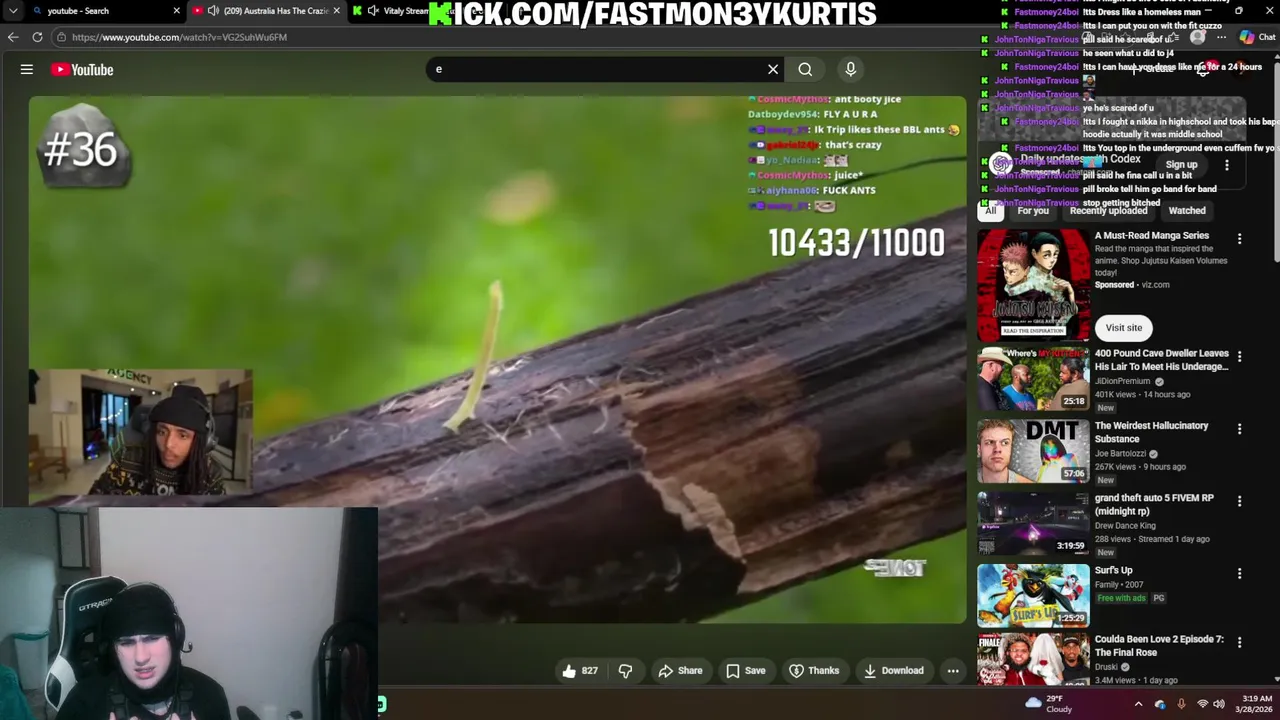Go to the YouTube home logo
1280x720 pixels.
click(x=82, y=69)
